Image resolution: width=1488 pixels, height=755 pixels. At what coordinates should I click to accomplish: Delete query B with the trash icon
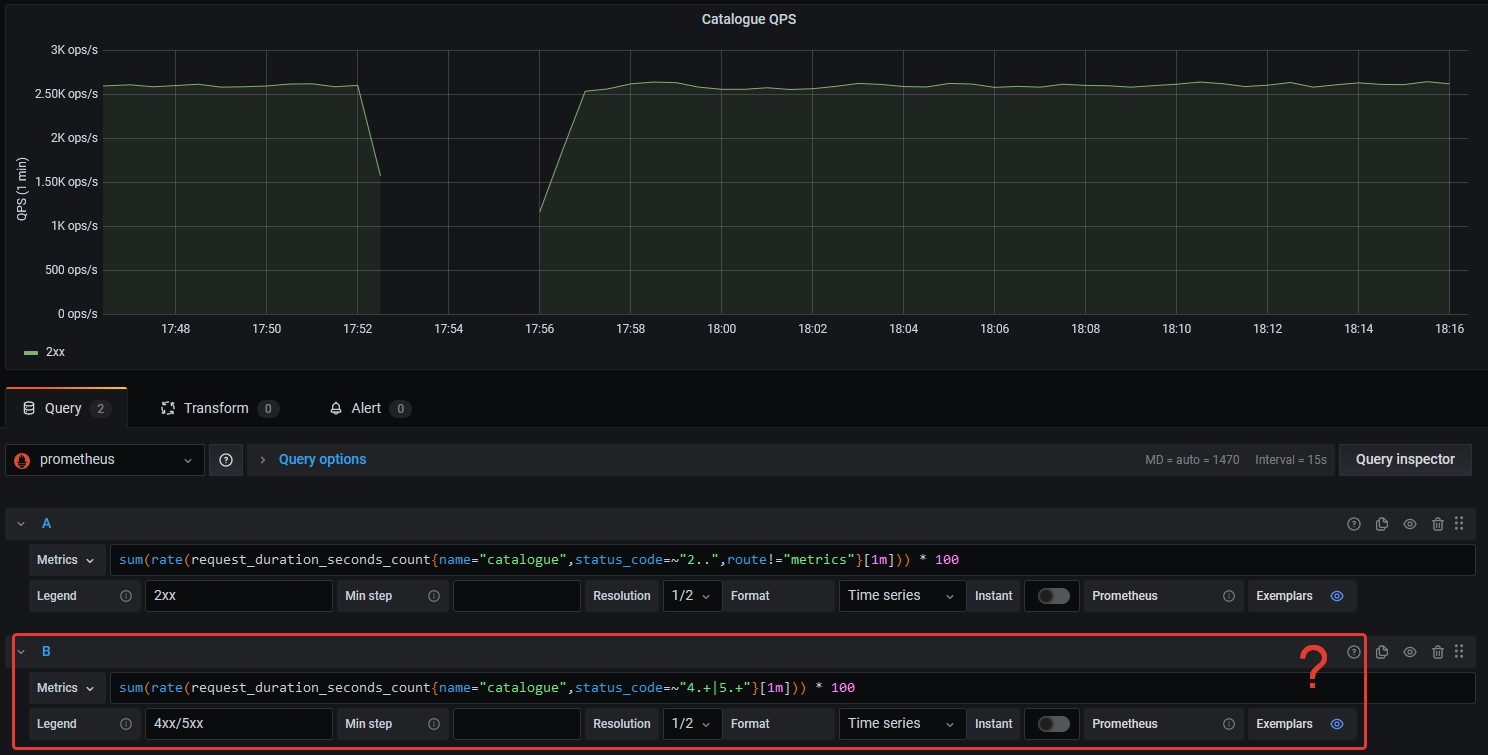[1438, 651]
